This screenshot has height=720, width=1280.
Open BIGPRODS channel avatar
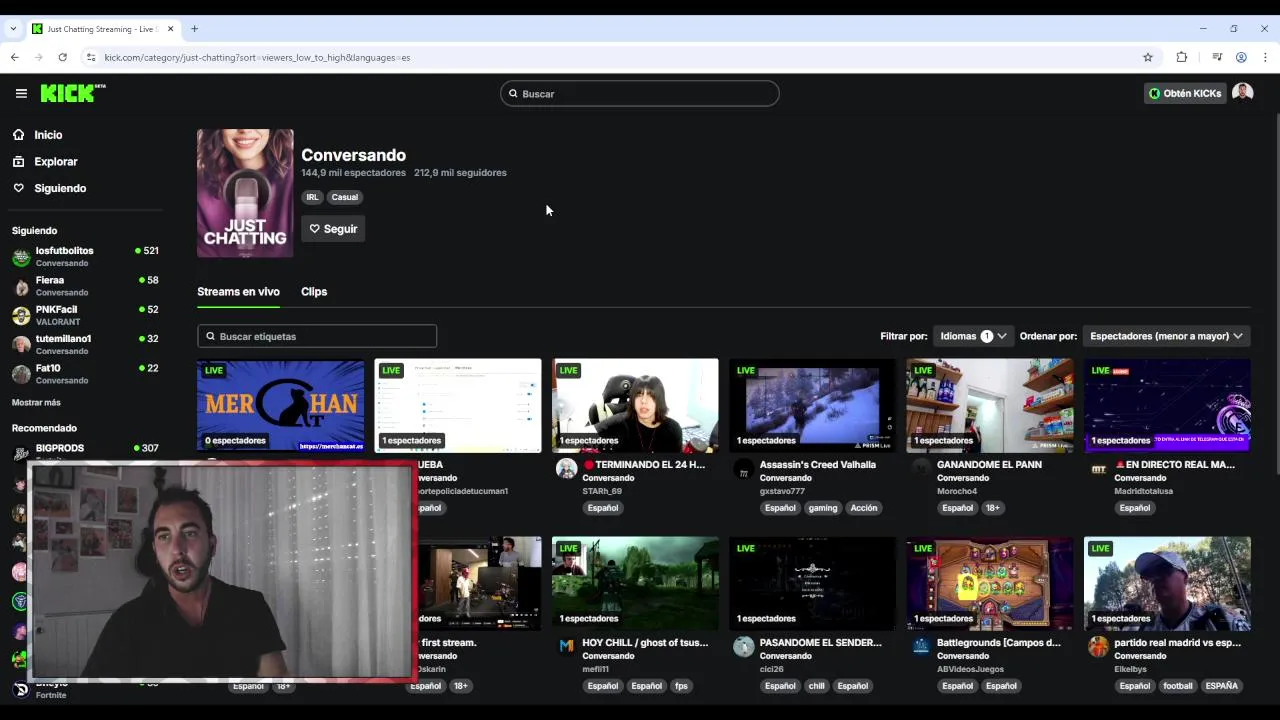pyautogui.click(x=21, y=452)
